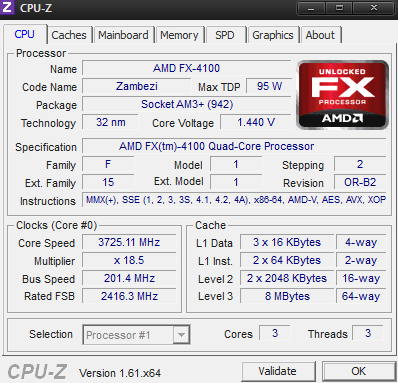Click the Validate button
Image resolution: width=398 pixels, height=383 pixels.
pyautogui.click(x=278, y=371)
